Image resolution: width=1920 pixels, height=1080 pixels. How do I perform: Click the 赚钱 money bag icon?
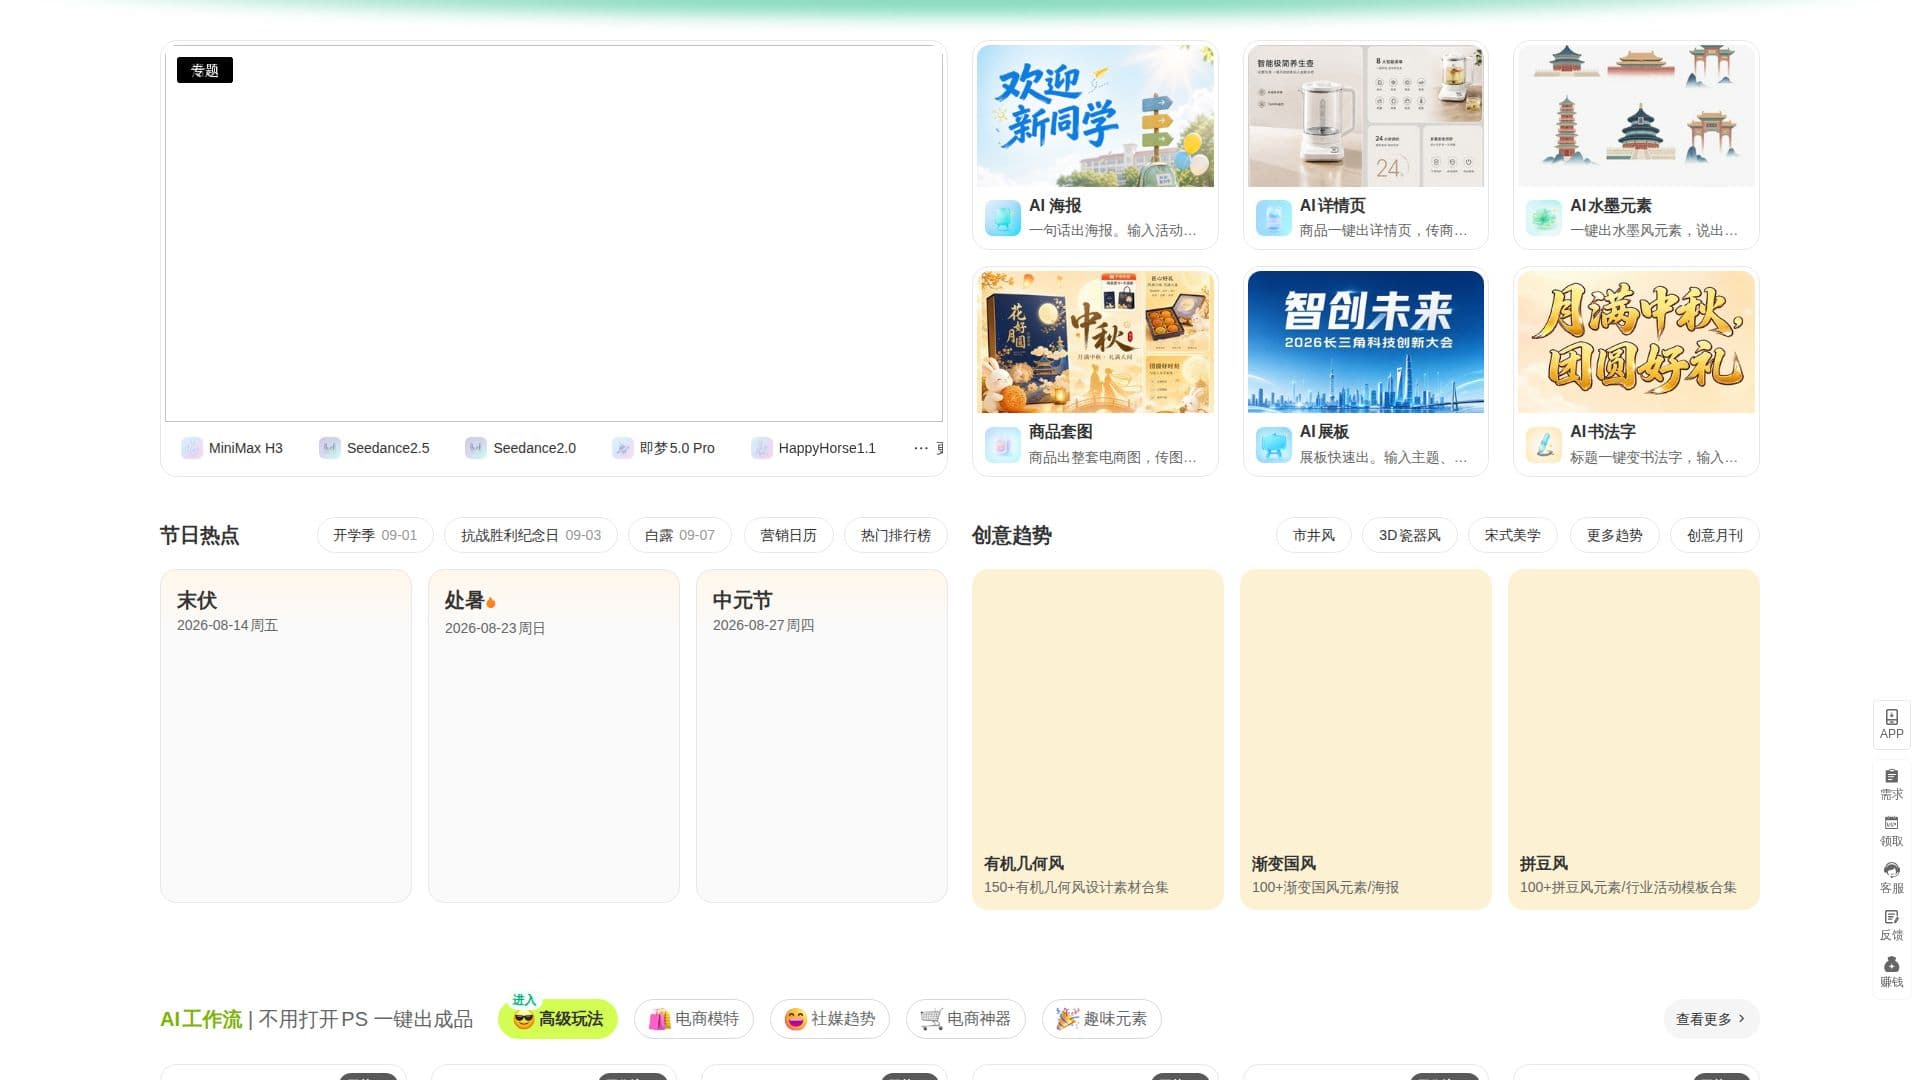[x=1891, y=964]
